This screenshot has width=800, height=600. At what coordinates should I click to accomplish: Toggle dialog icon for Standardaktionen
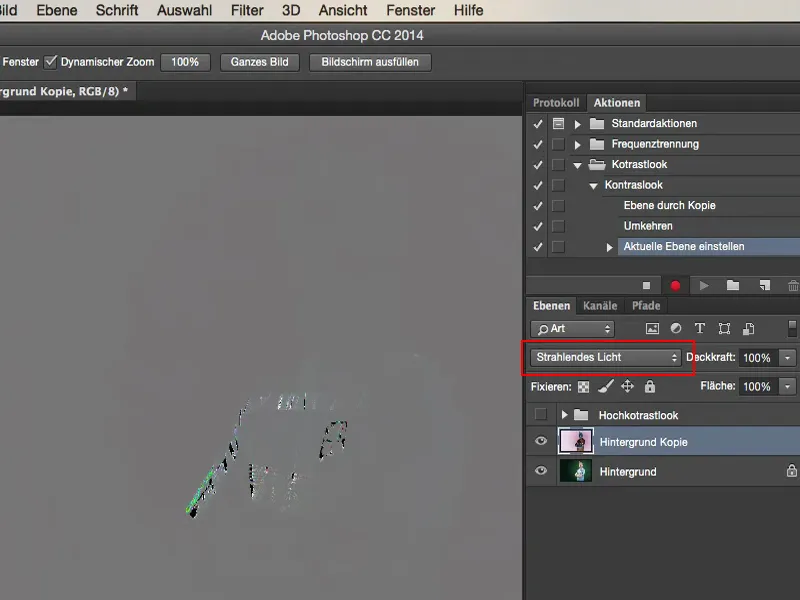(559, 123)
